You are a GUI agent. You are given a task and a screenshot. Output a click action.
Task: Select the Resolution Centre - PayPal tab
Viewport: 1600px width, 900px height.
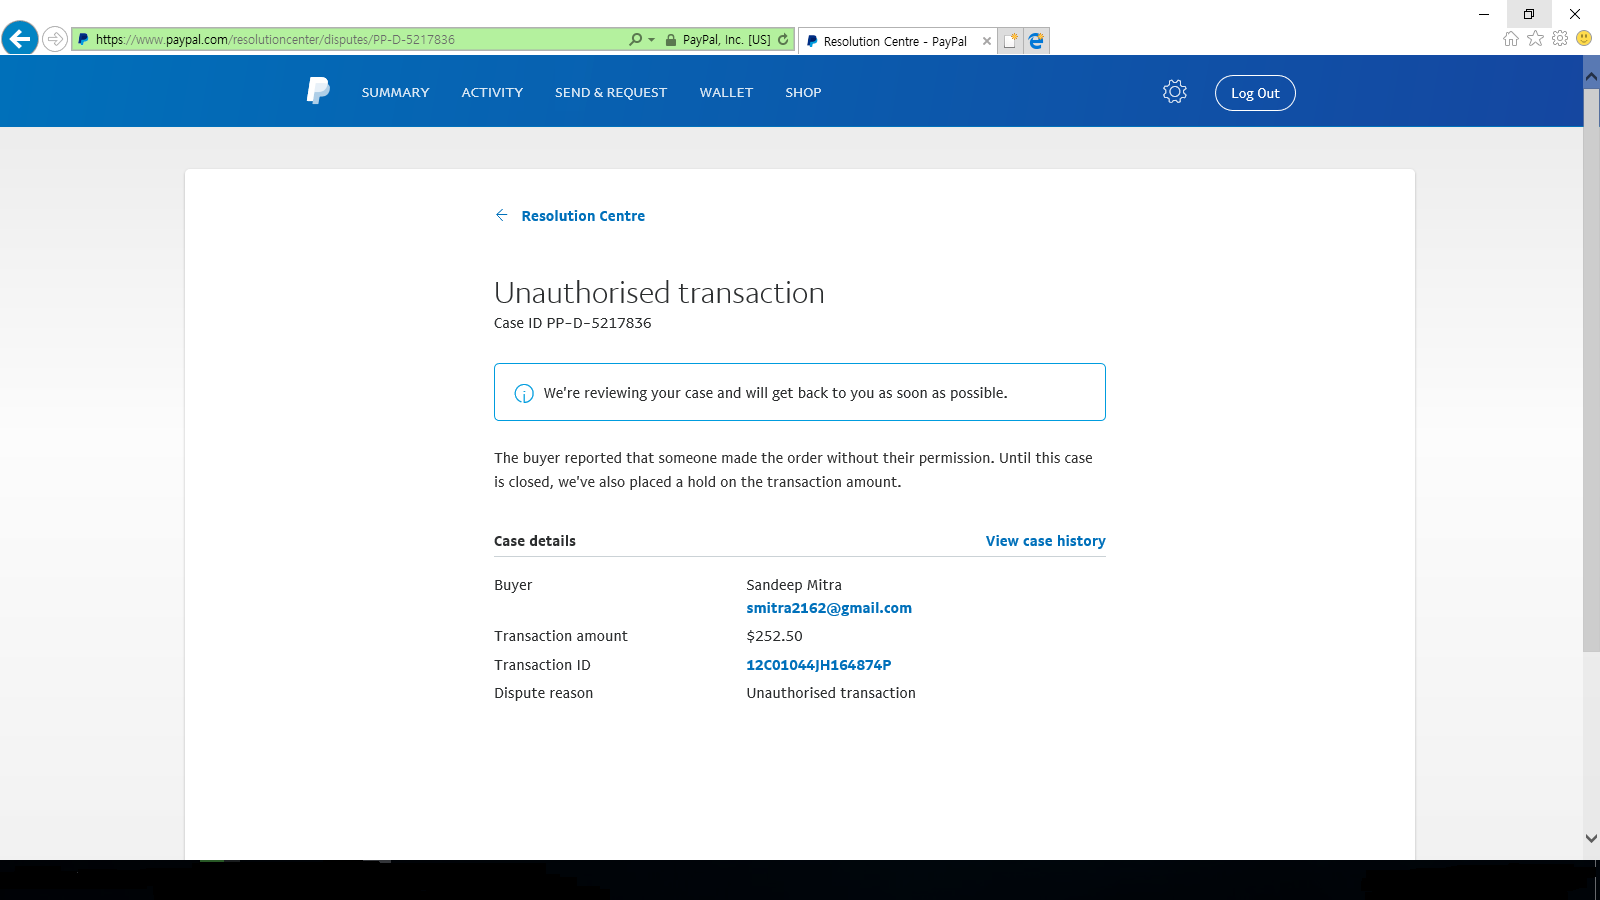pos(895,41)
